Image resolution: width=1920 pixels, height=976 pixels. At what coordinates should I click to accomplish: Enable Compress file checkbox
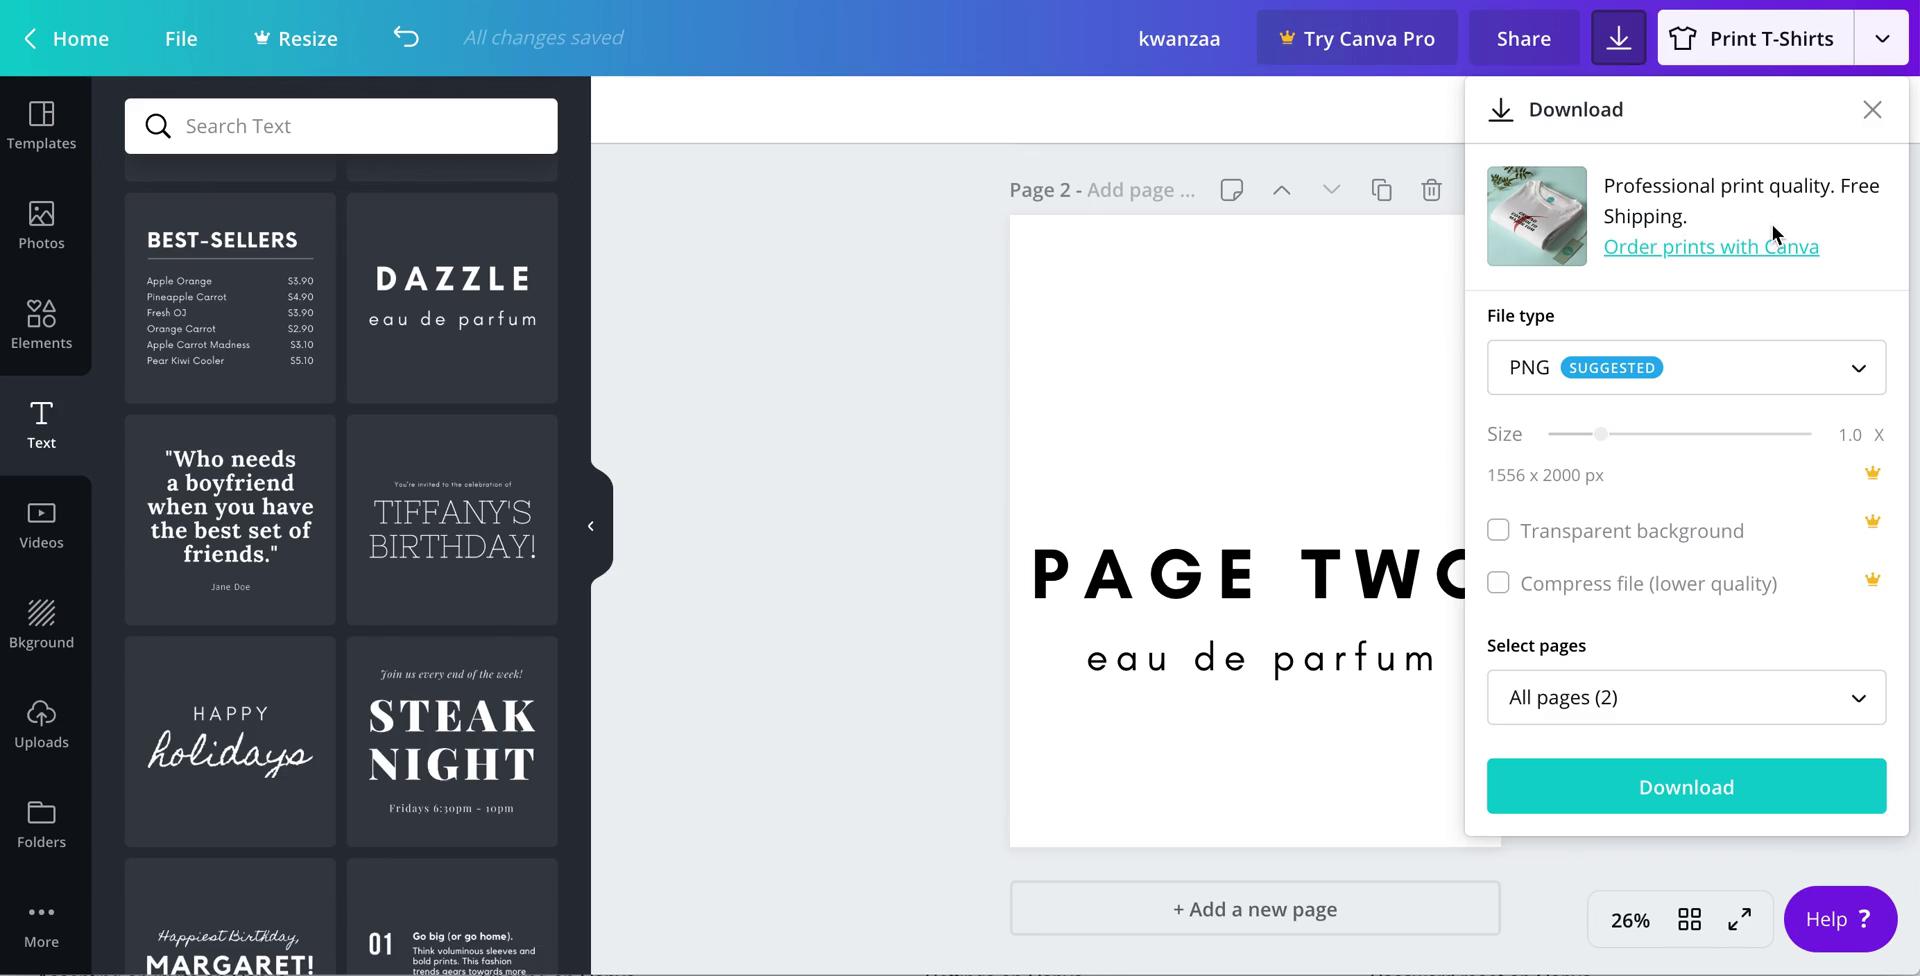pyautogui.click(x=1498, y=582)
